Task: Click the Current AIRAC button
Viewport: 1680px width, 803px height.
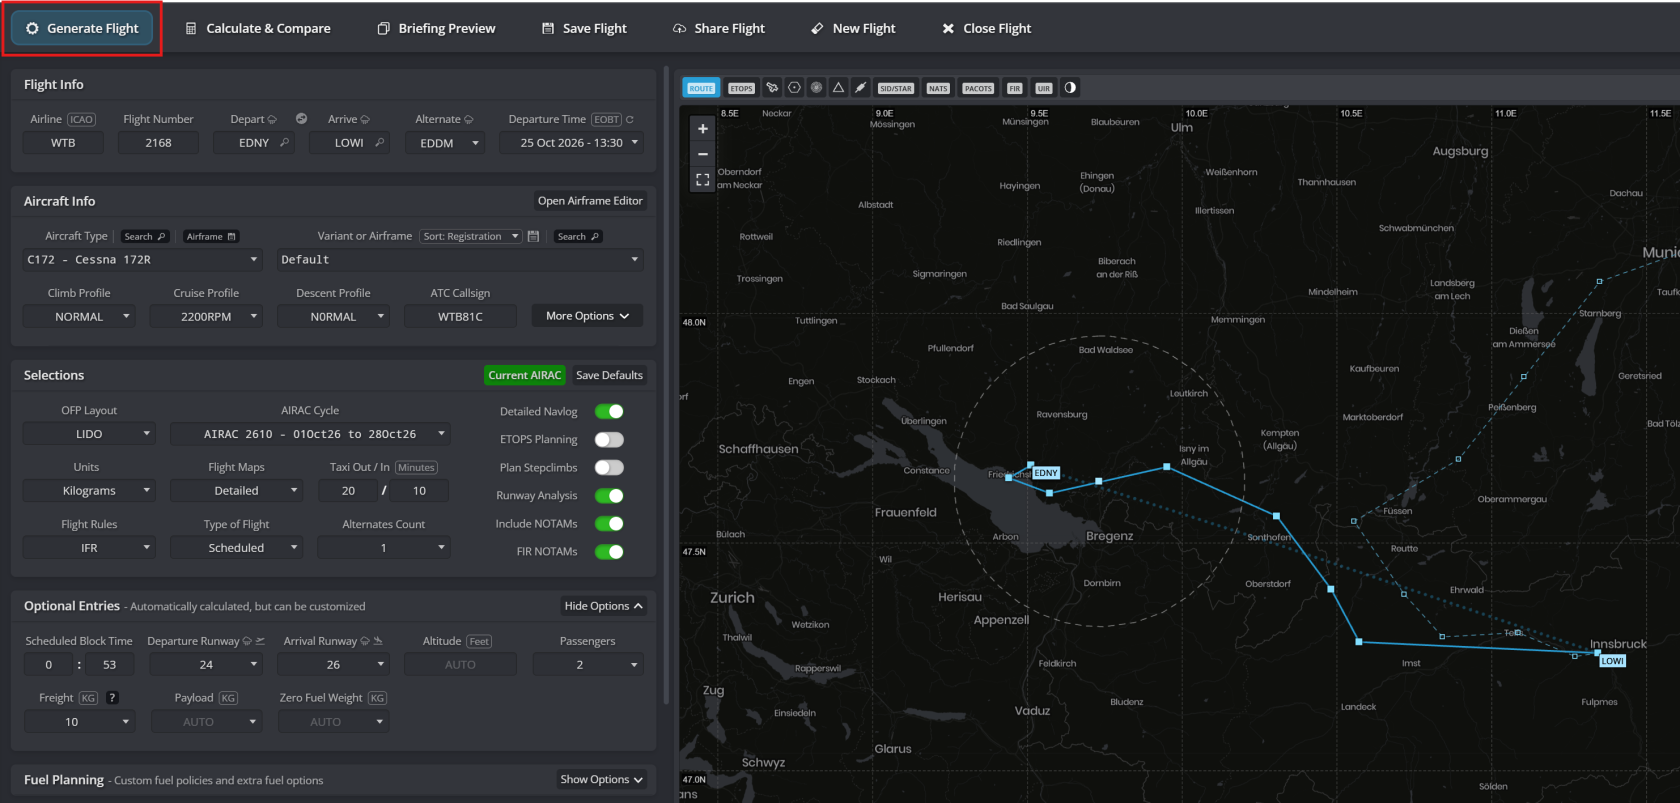Action: pyautogui.click(x=525, y=375)
